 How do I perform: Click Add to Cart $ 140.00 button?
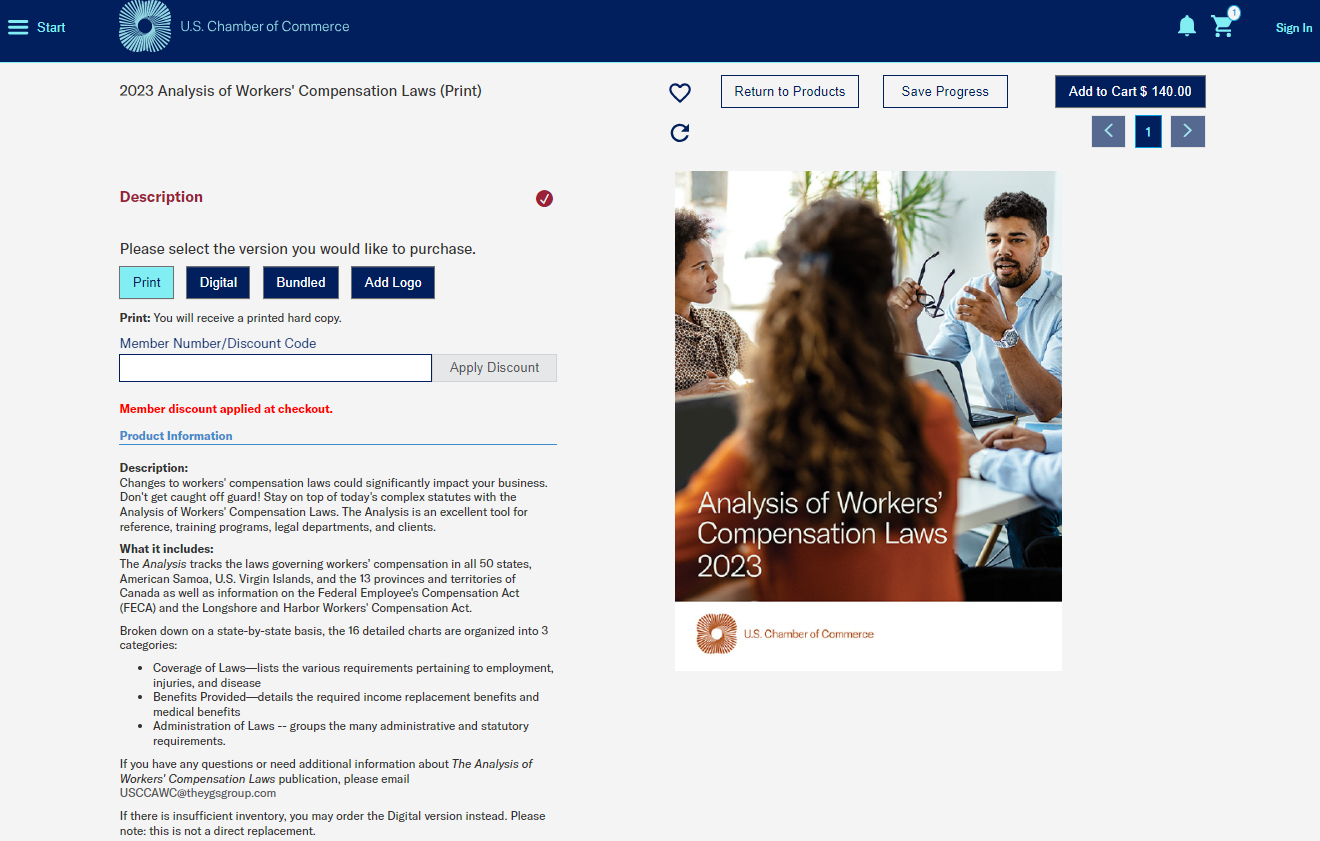click(x=1130, y=91)
